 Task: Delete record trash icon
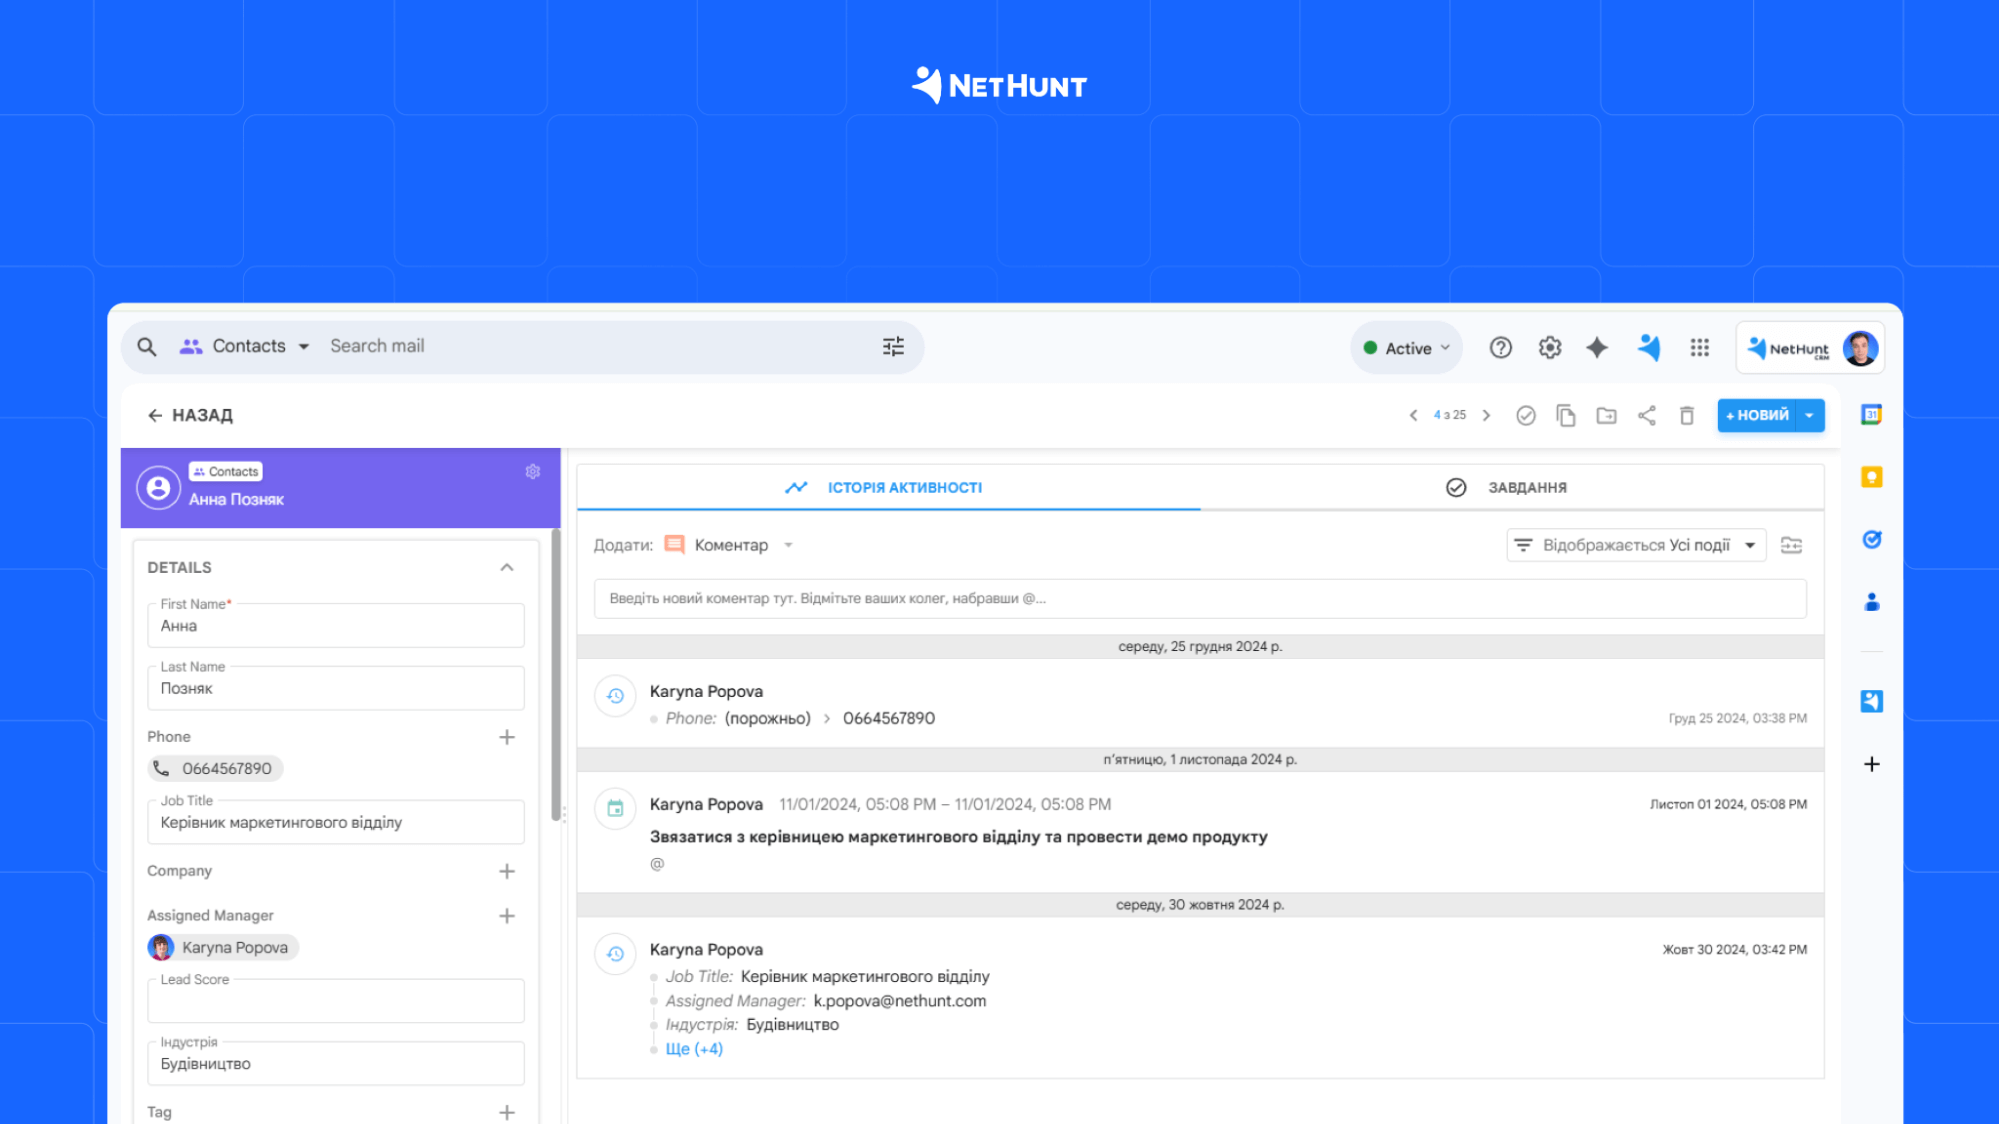(x=1687, y=416)
